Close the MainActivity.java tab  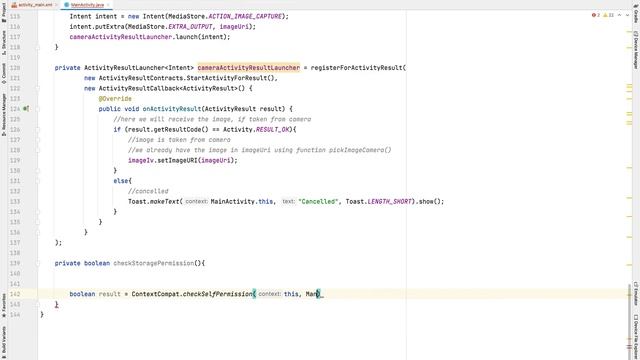[x=108, y=5]
